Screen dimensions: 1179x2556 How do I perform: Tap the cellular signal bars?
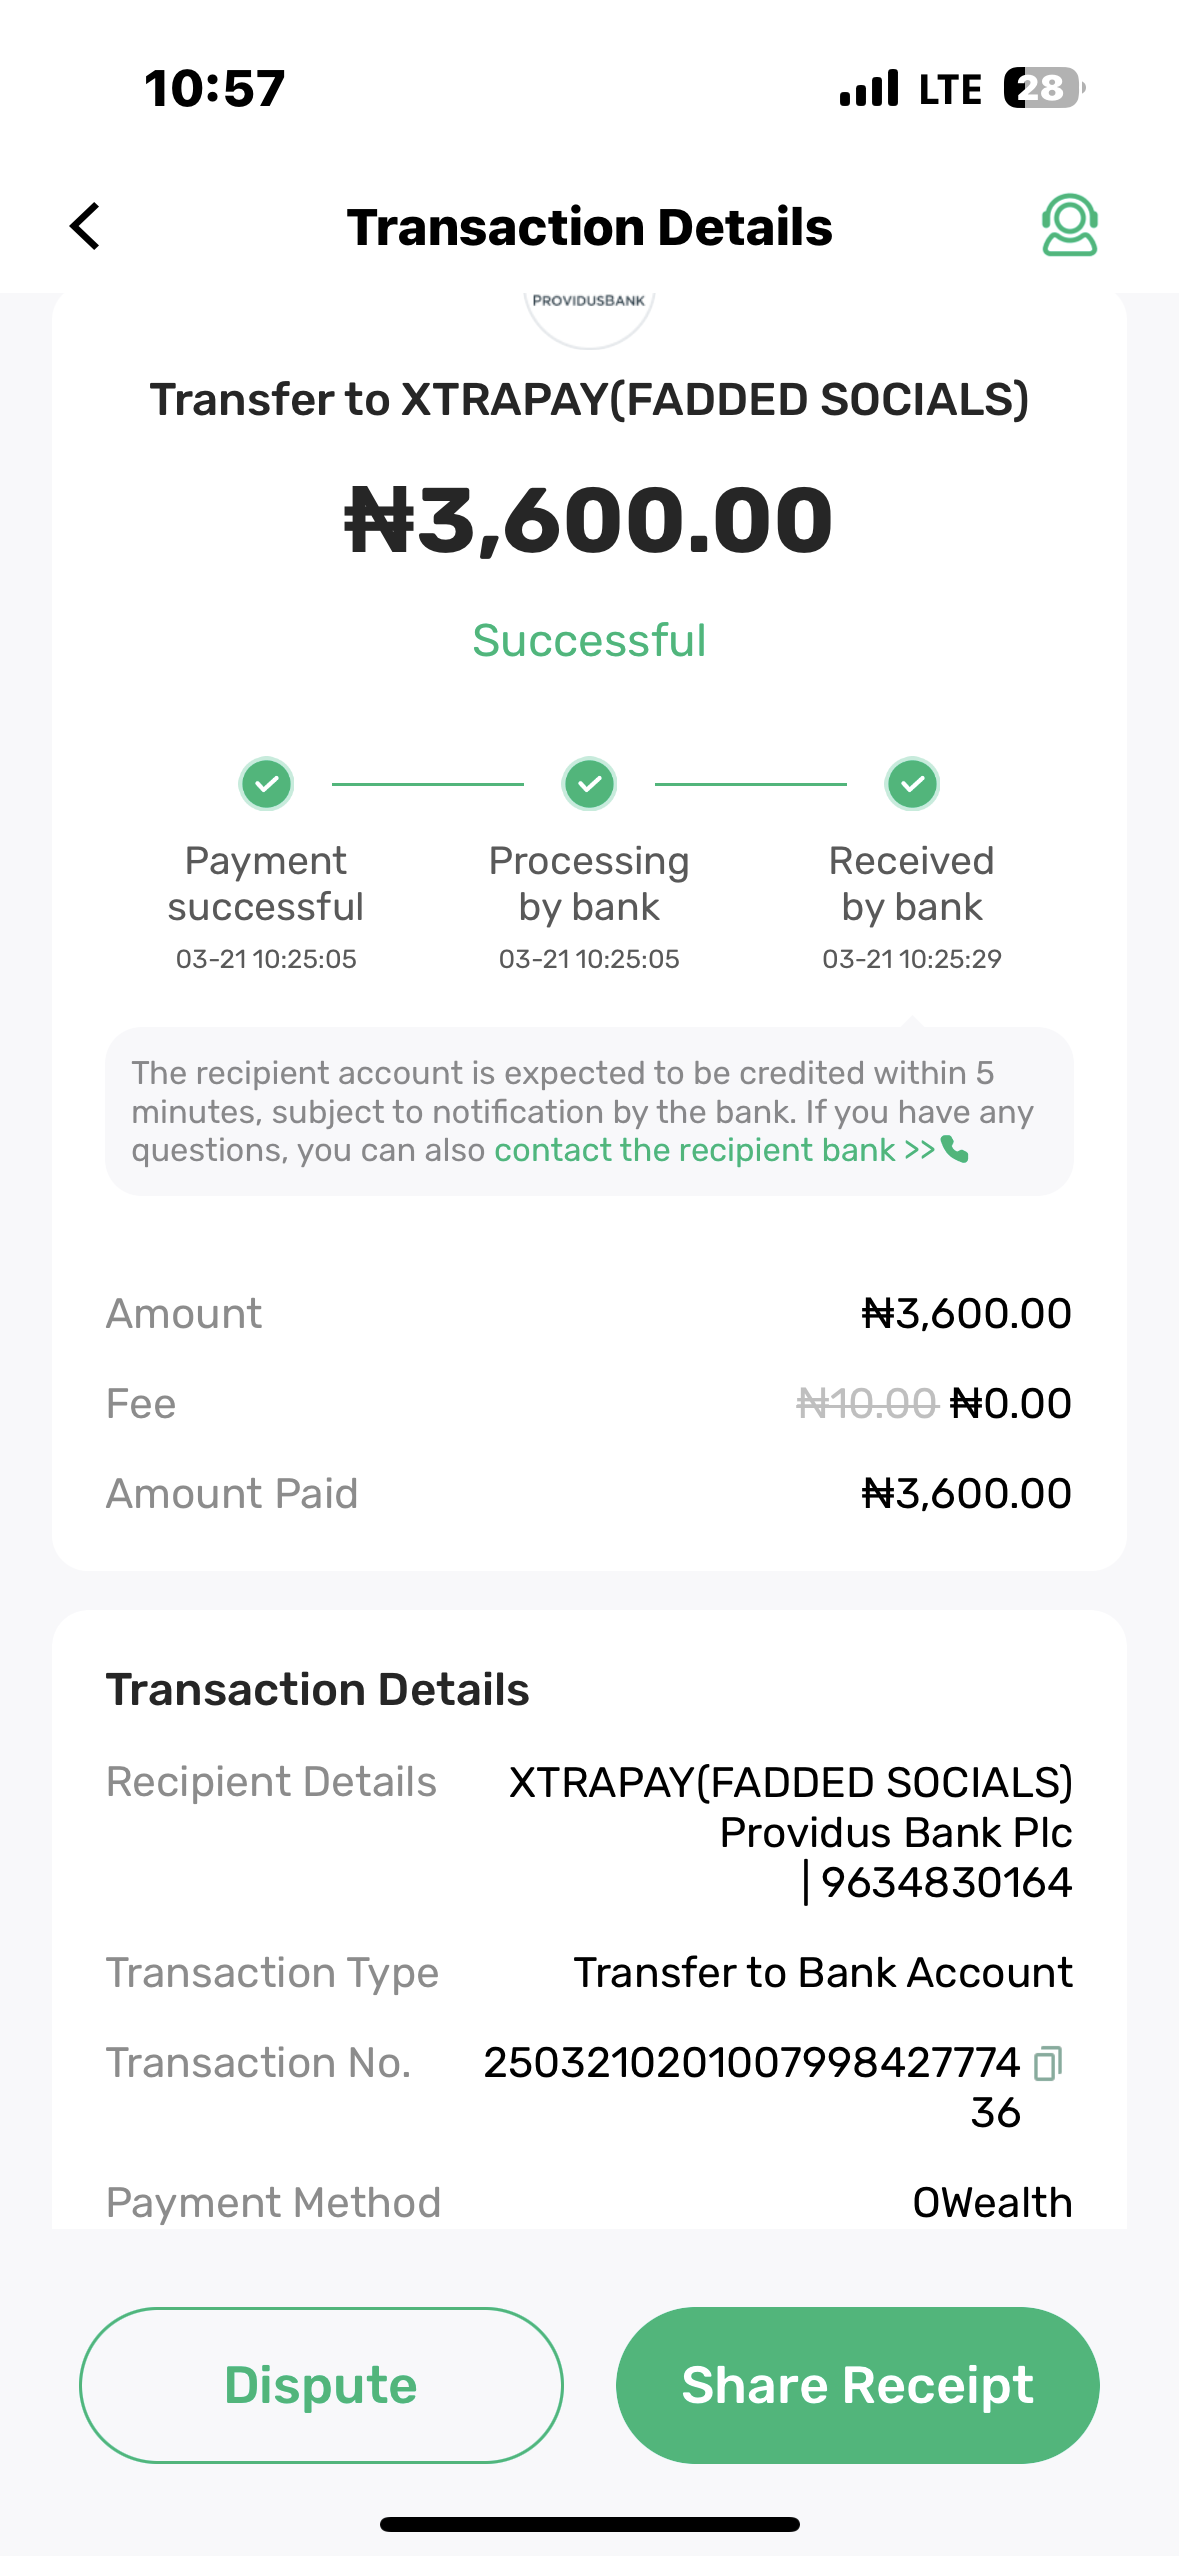tap(869, 88)
